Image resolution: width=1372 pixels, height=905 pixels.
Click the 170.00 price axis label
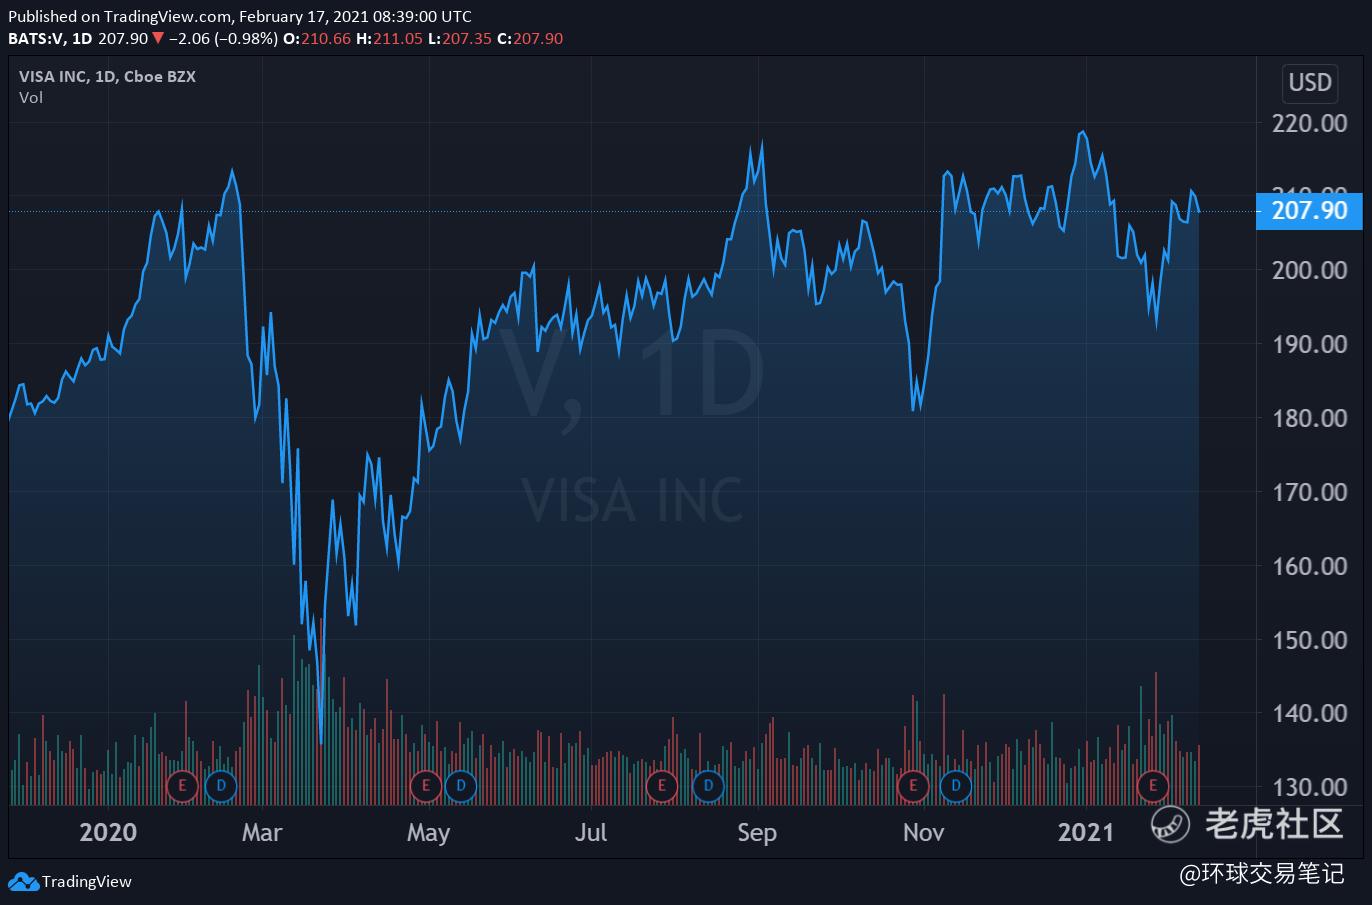click(1309, 492)
